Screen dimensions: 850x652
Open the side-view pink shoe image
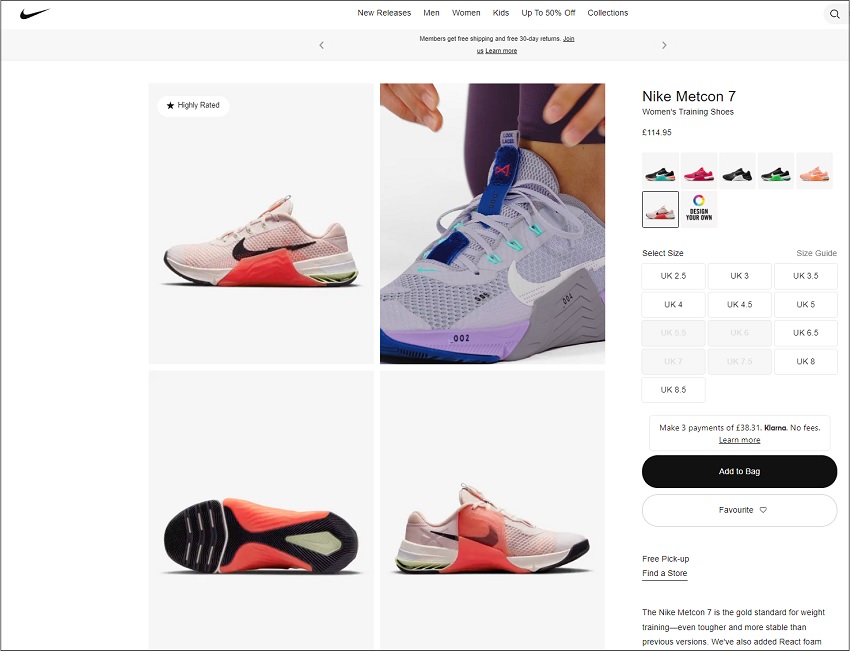[261, 223]
